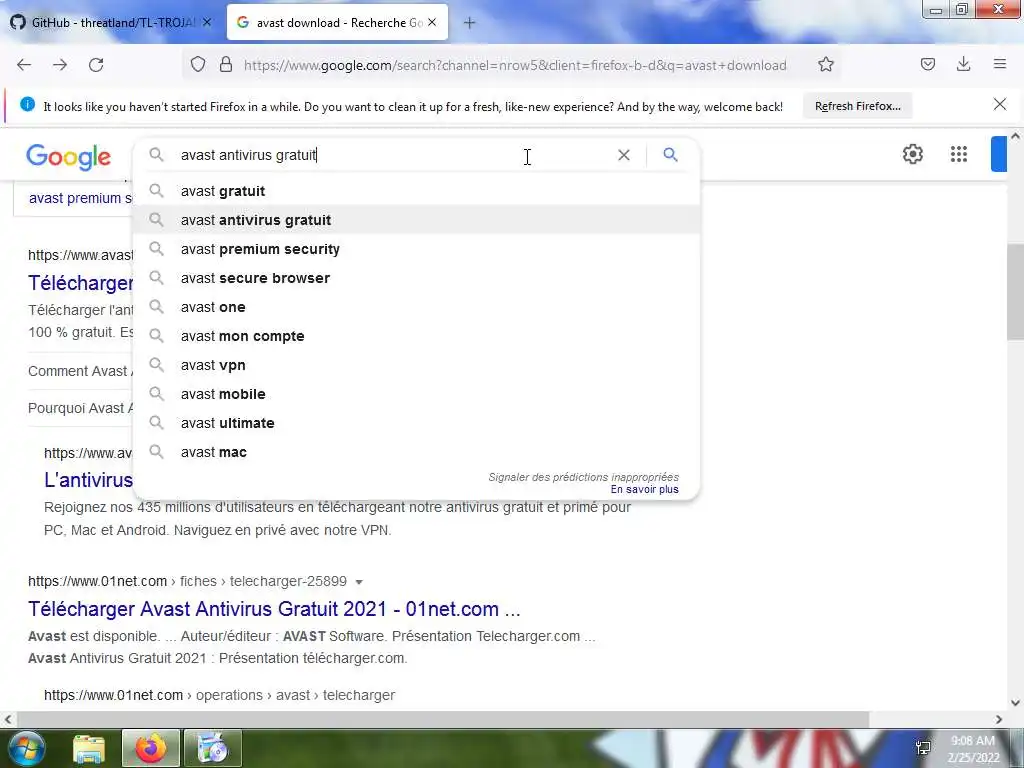Select the avast download Recherche tab
This screenshot has height=768, width=1024.
tap(338, 22)
